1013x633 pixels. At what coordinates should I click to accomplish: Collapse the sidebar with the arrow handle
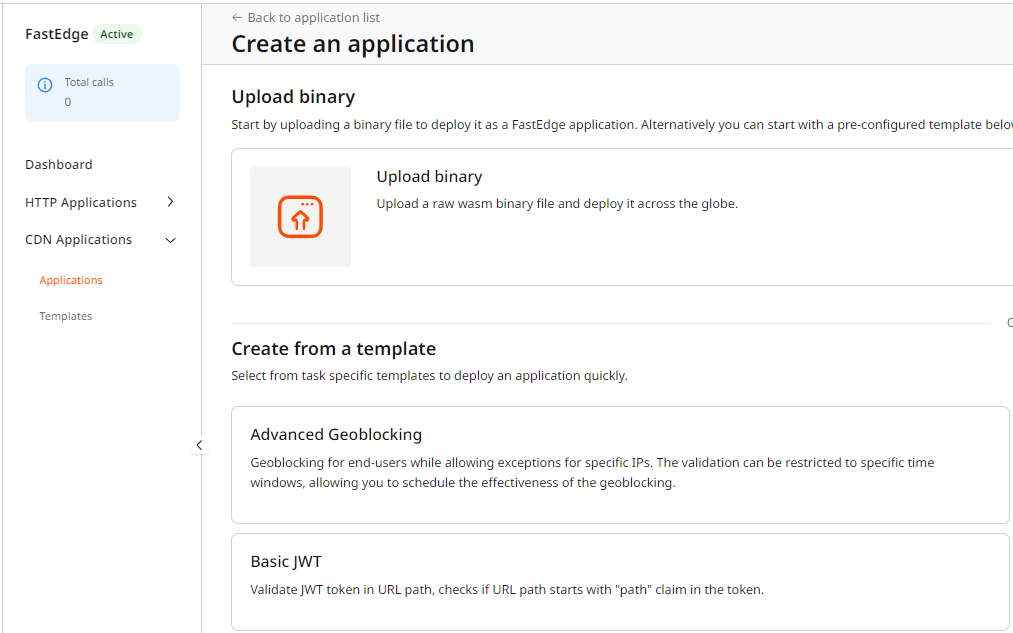click(x=199, y=445)
